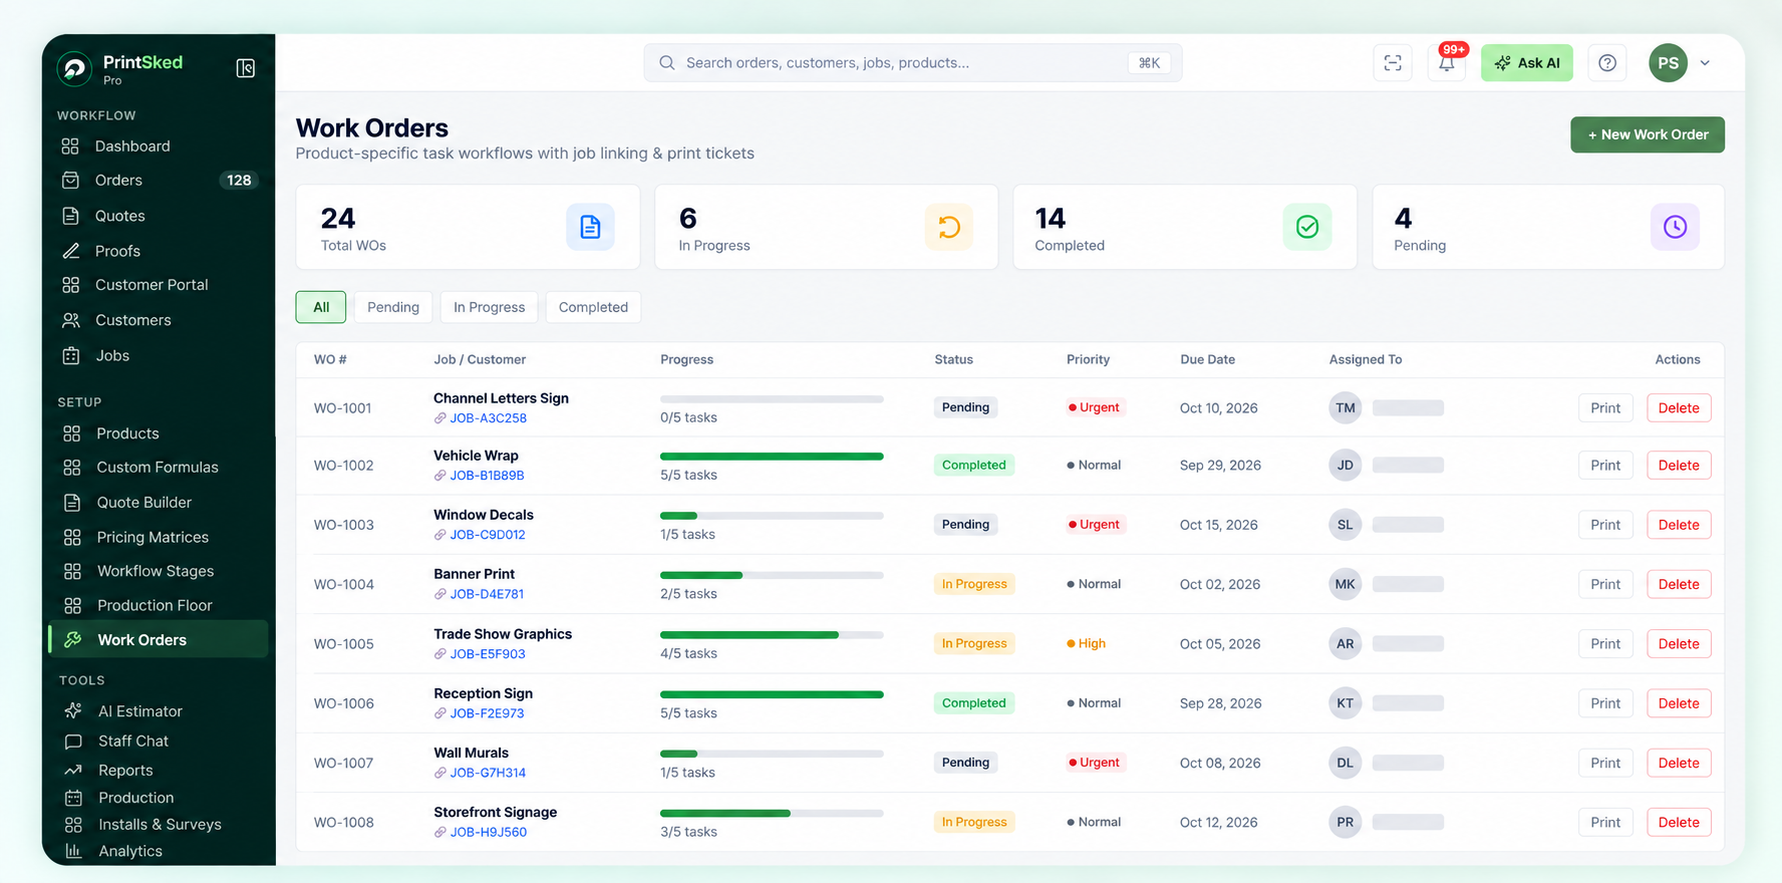Print work order WO-1001
Image resolution: width=1782 pixels, height=883 pixels.
1605,408
